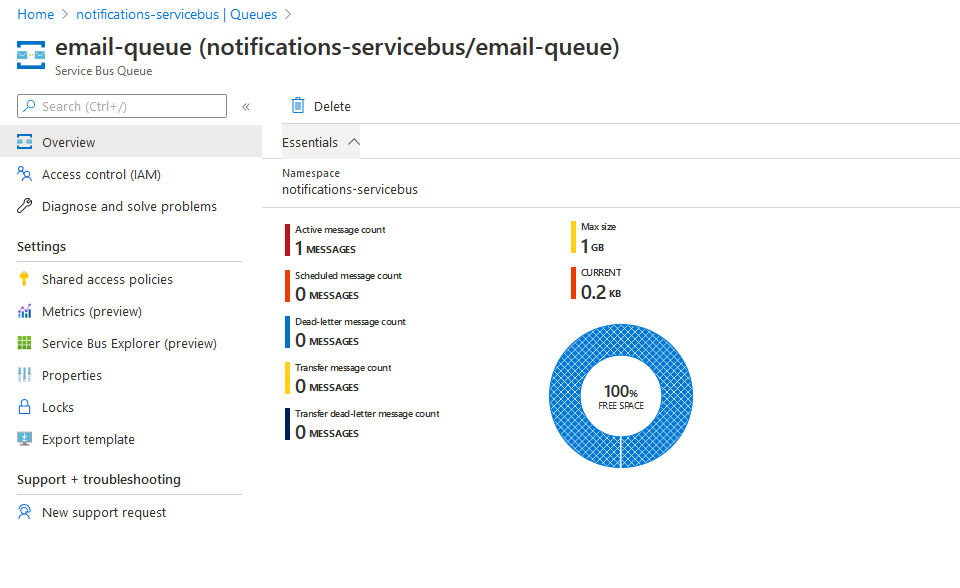Click the Service Bus Explorer grid icon

(x=24, y=343)
